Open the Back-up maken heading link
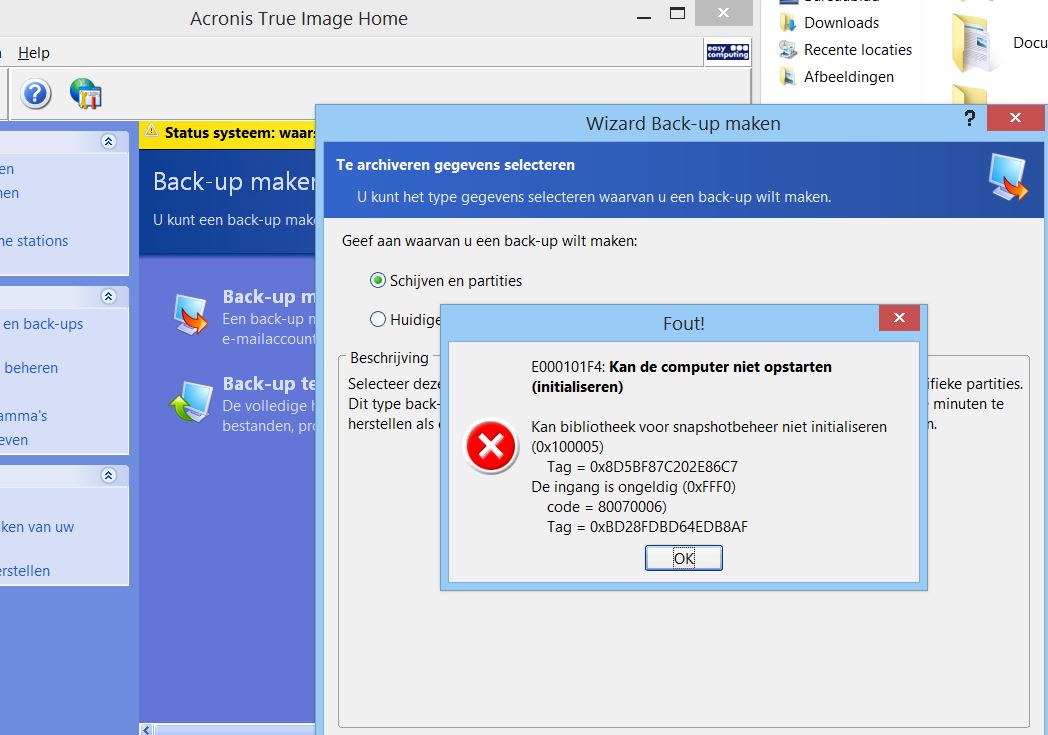Viewport: 1048px width, 735px height. pyautogui.click(x=269, y=297)
